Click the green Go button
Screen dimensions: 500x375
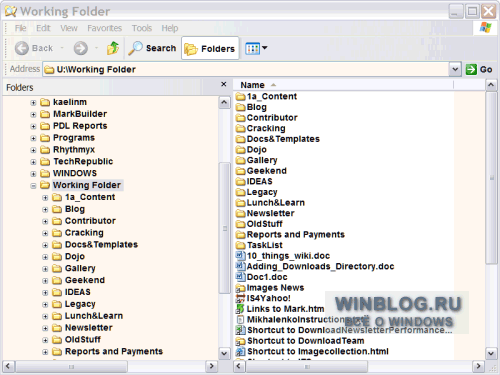[x=479, y=69]
